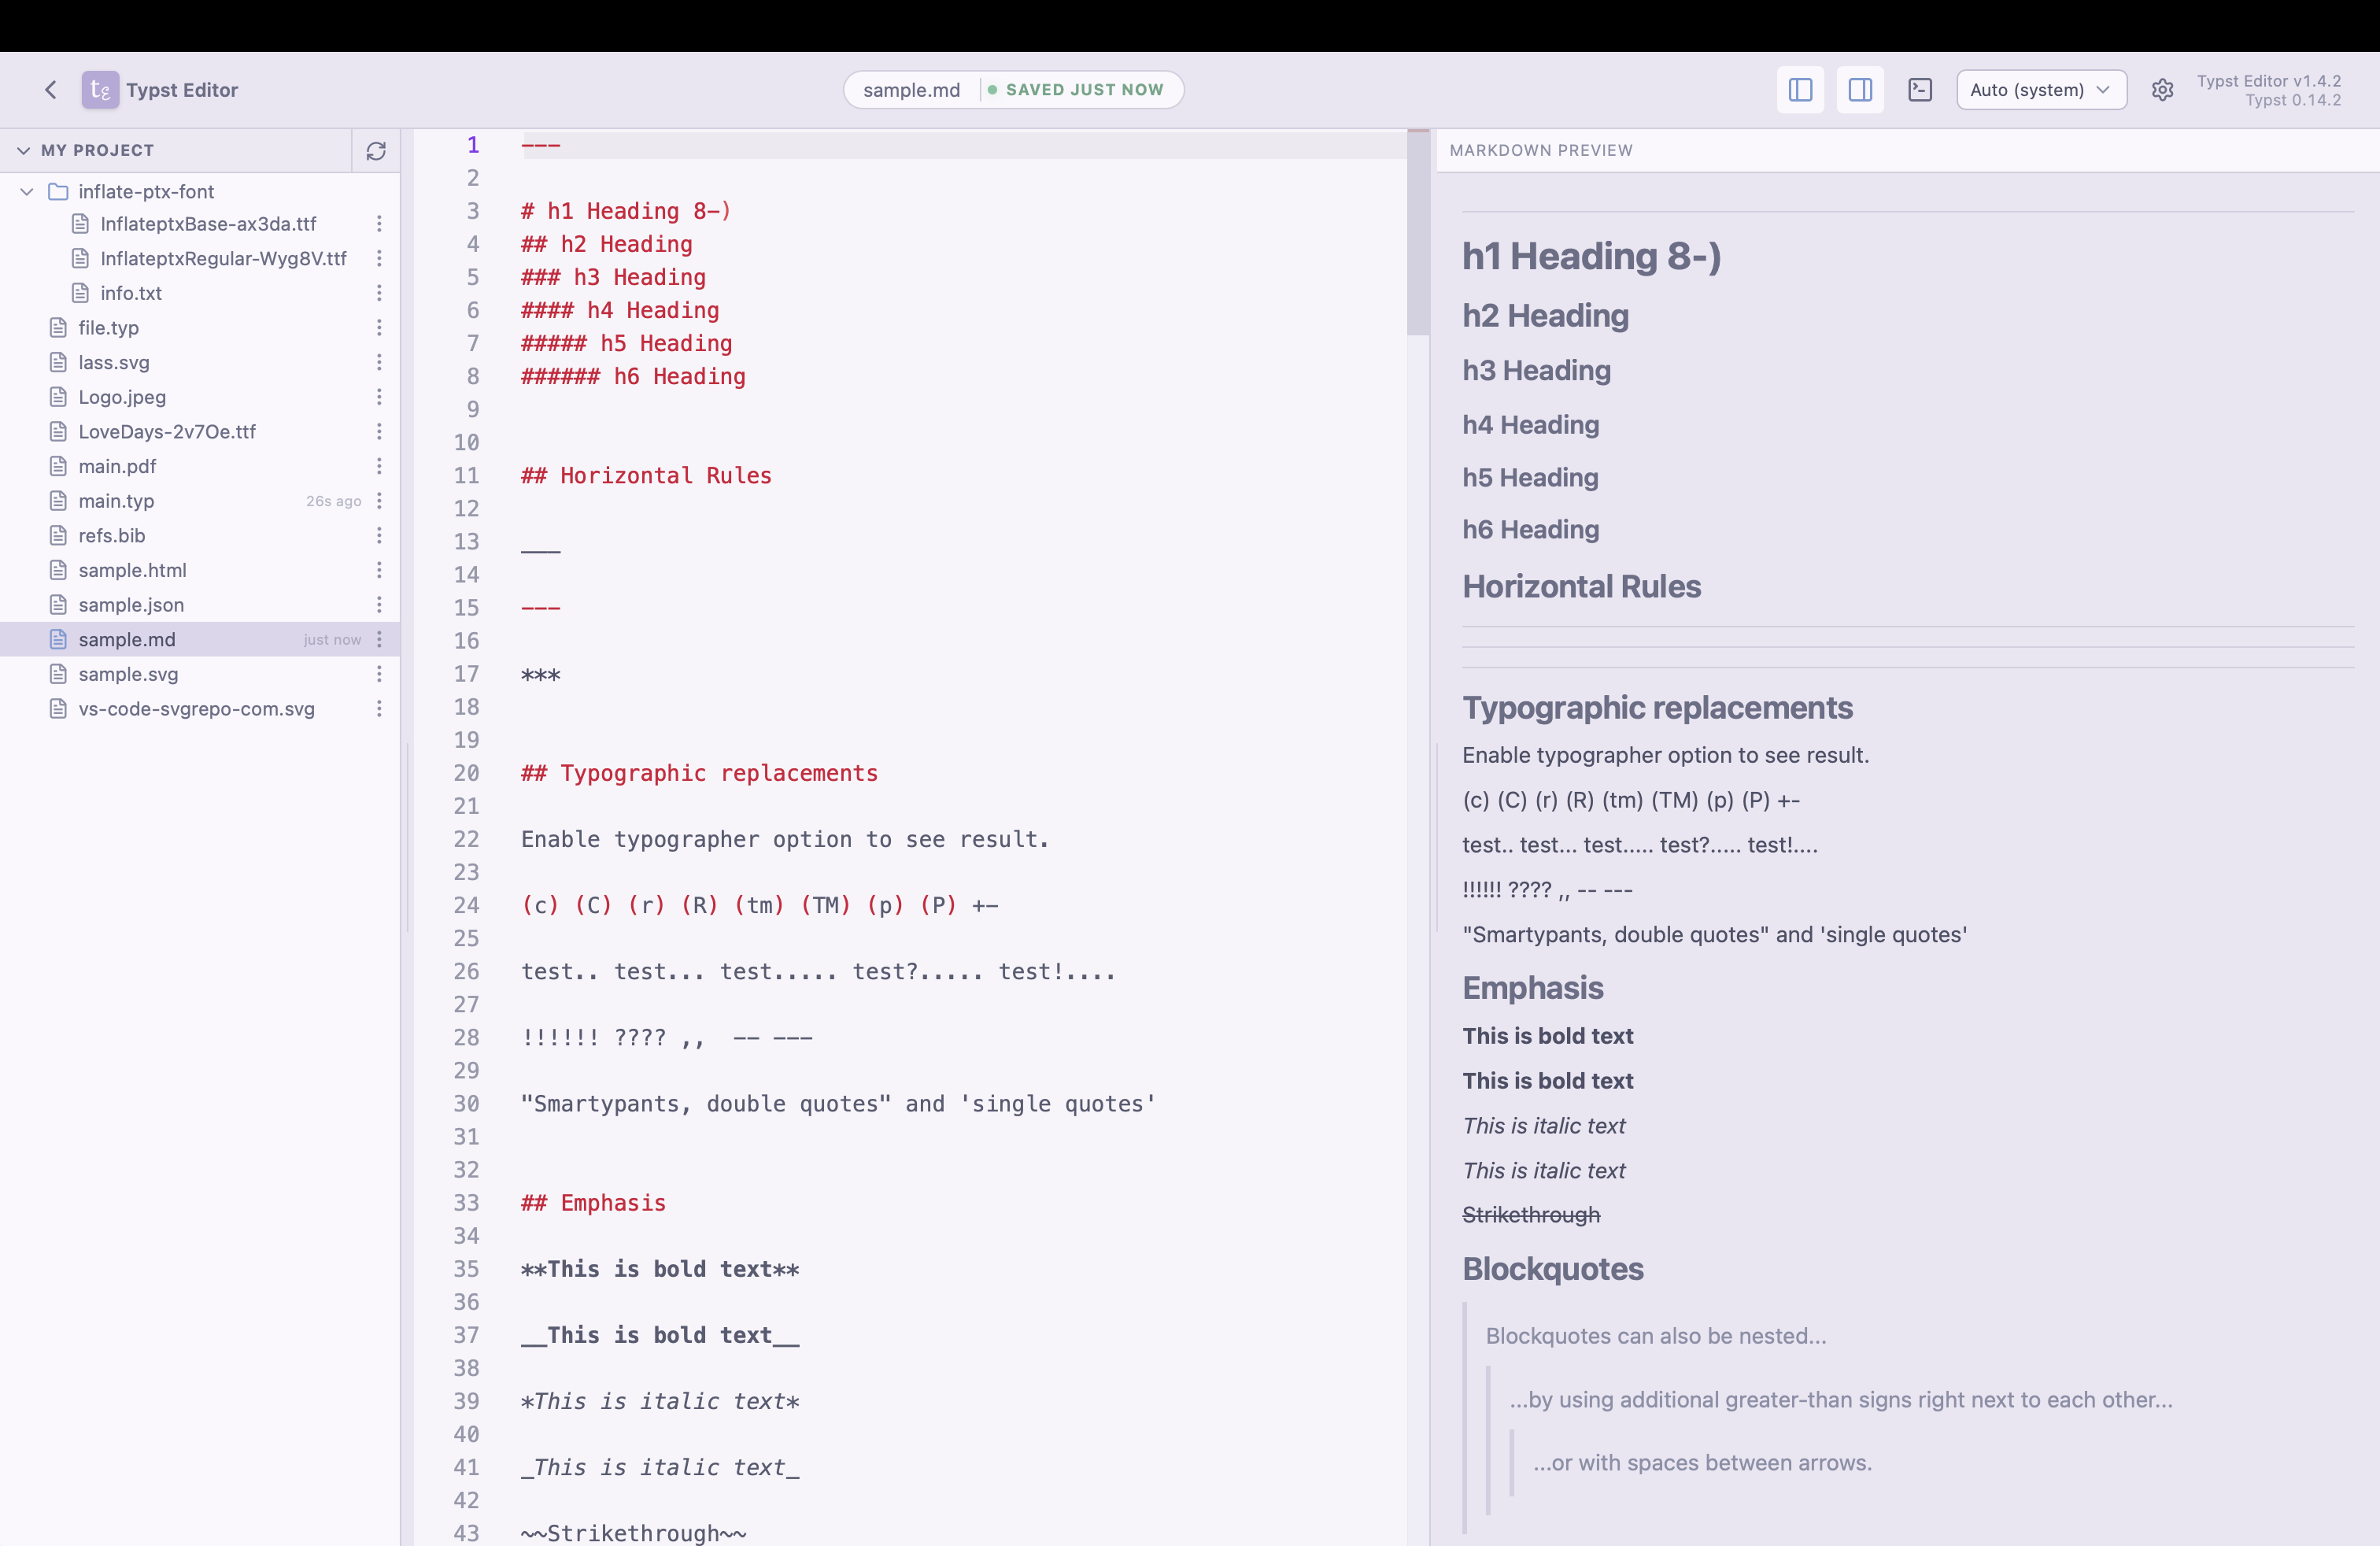This screenshot has width=2380, height=1546.
Task: Toggle the right preview panel icon
Action: pyautogui.click(x=1860, y=89)
